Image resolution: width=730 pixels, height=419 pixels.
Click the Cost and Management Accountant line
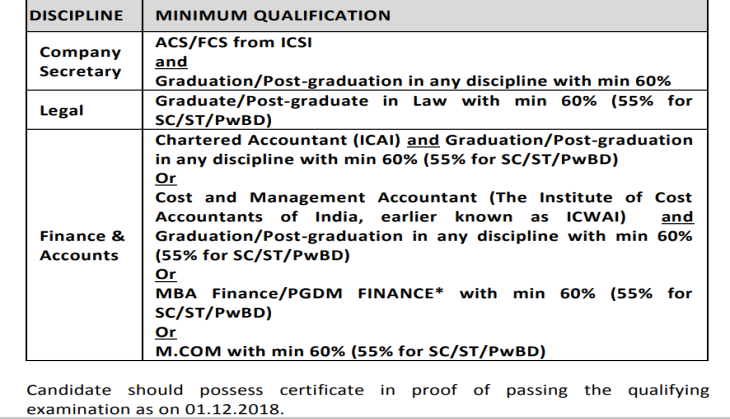(424, 197)
